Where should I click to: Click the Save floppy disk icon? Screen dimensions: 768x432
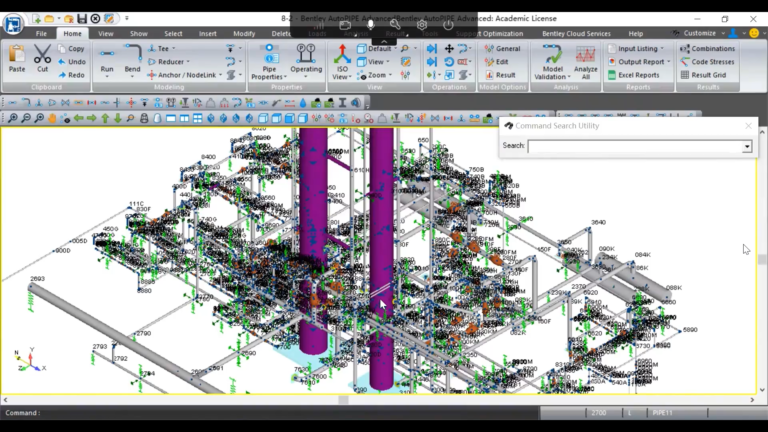(82, 19)
